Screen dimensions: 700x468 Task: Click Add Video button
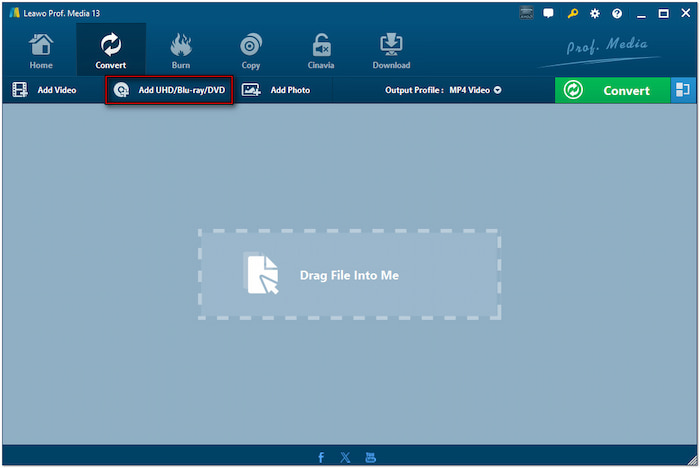[44, 90]
